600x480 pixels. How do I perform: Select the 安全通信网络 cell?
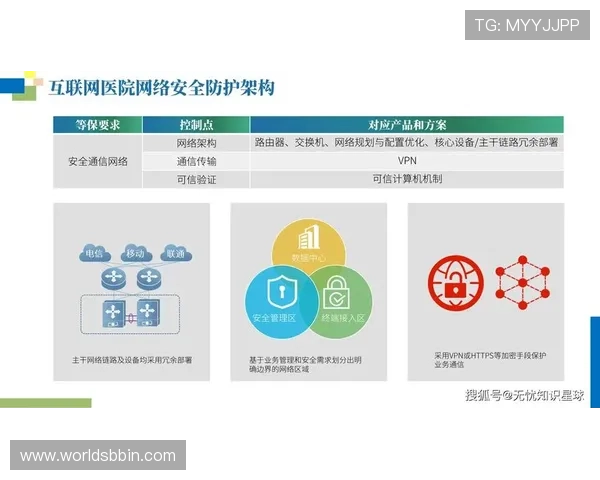(x=98, y=161)
